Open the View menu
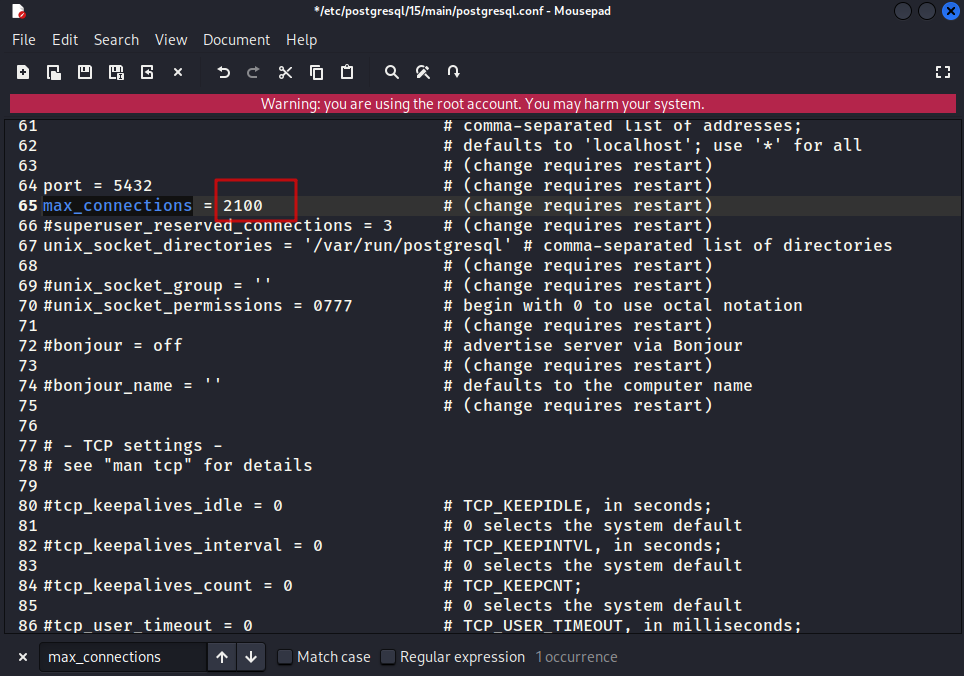 tap(171, 40)
